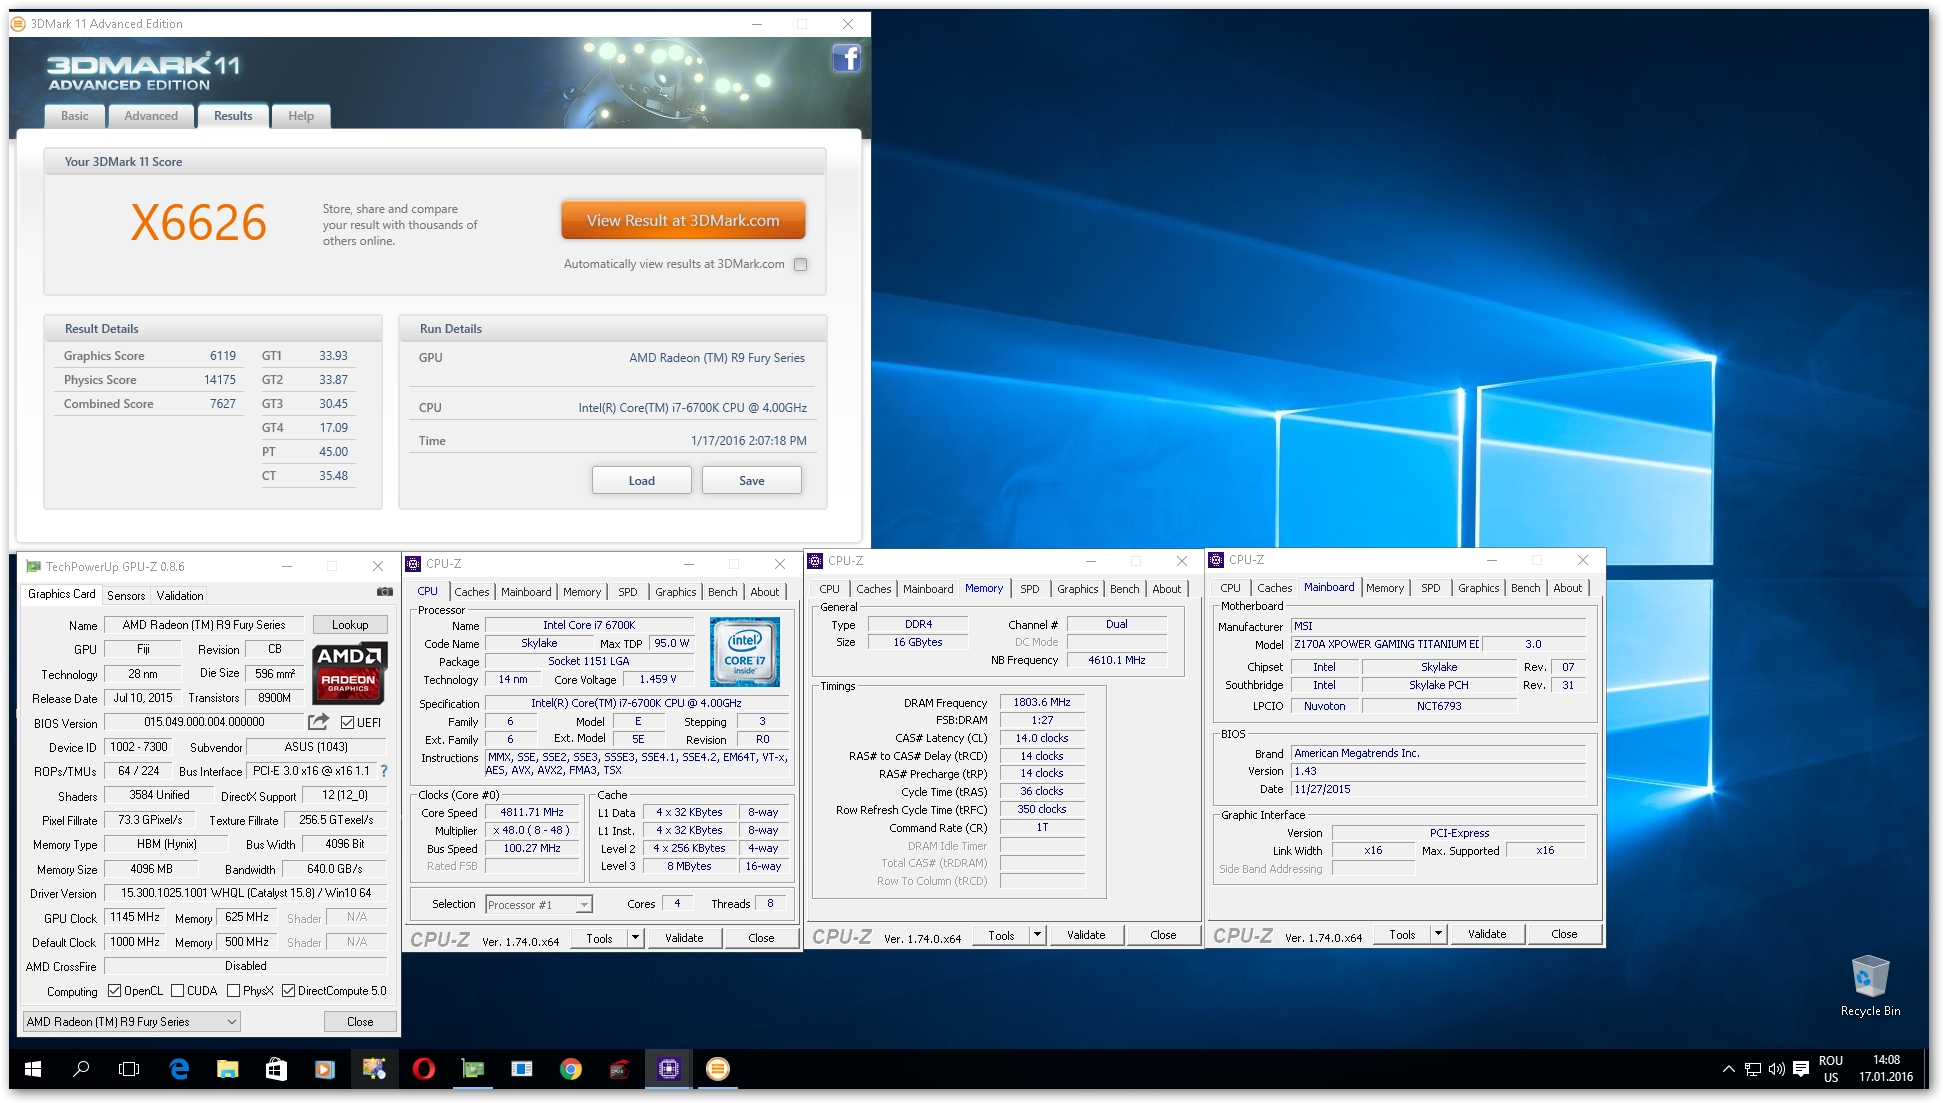The height and width of the screenshot is (1103, 1943).
Task: Click the Save button in Run Details
Action: [x=752, y=481]
